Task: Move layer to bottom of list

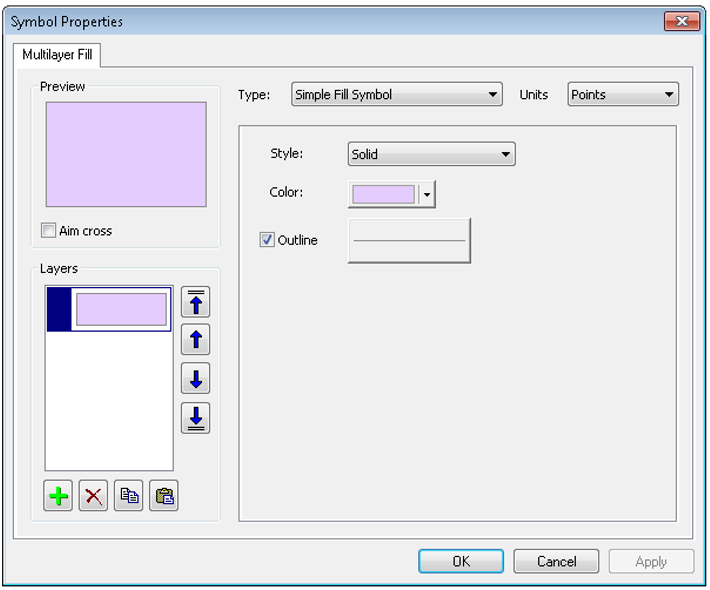Action: (195, 418)
